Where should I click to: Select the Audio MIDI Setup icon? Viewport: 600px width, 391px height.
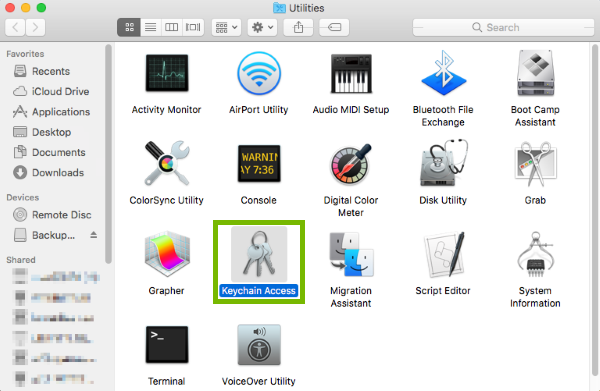pos(351,73)
